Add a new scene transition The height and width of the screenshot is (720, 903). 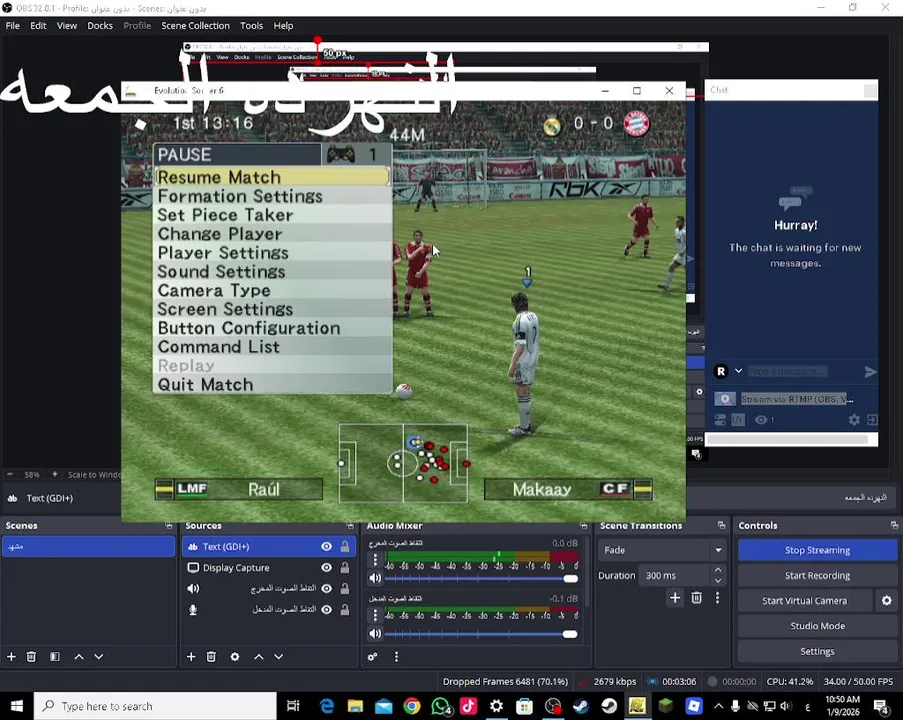click(675, 598)
